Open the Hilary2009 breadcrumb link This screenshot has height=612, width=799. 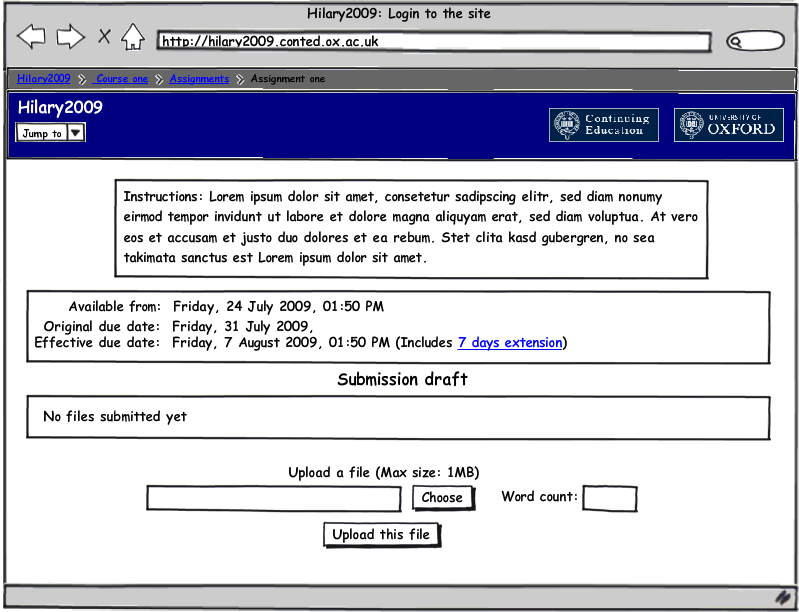coord(44,79)
